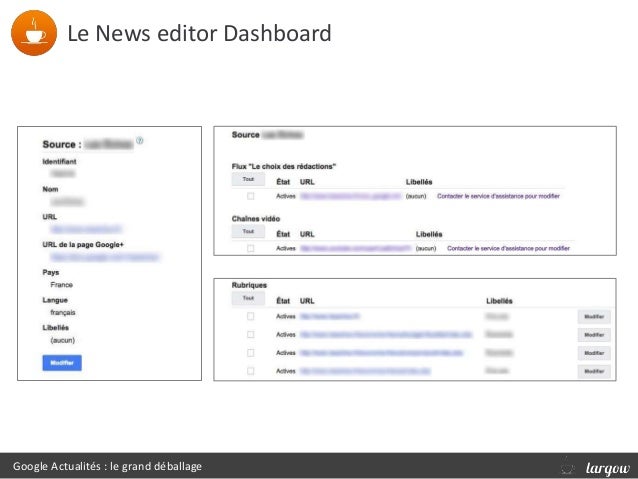Screen dimensions: 638x479
Task: Click the '(aucun)' label in the Chaînes vidéo row
Action: pyautogui.click(x=426, y=248)
